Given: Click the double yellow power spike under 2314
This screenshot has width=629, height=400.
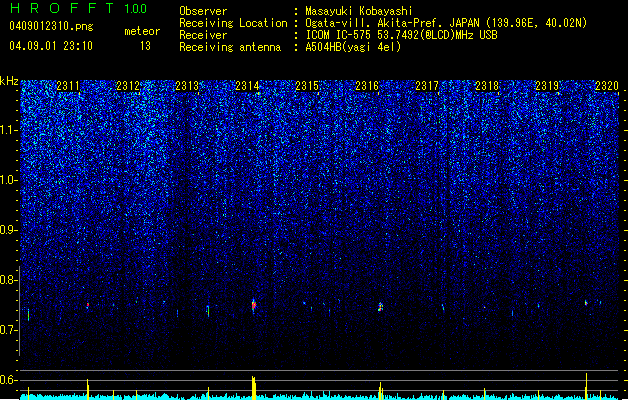Looking at the screenshot, I should tap(254, 388).
